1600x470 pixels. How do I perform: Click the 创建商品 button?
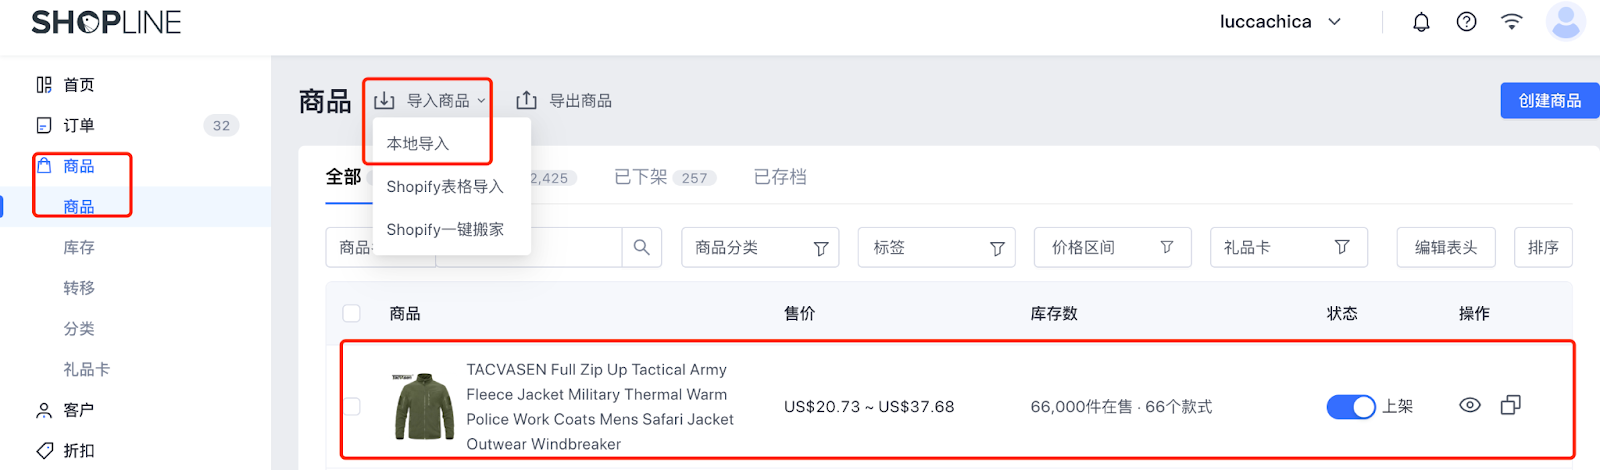pos(1549,100)
